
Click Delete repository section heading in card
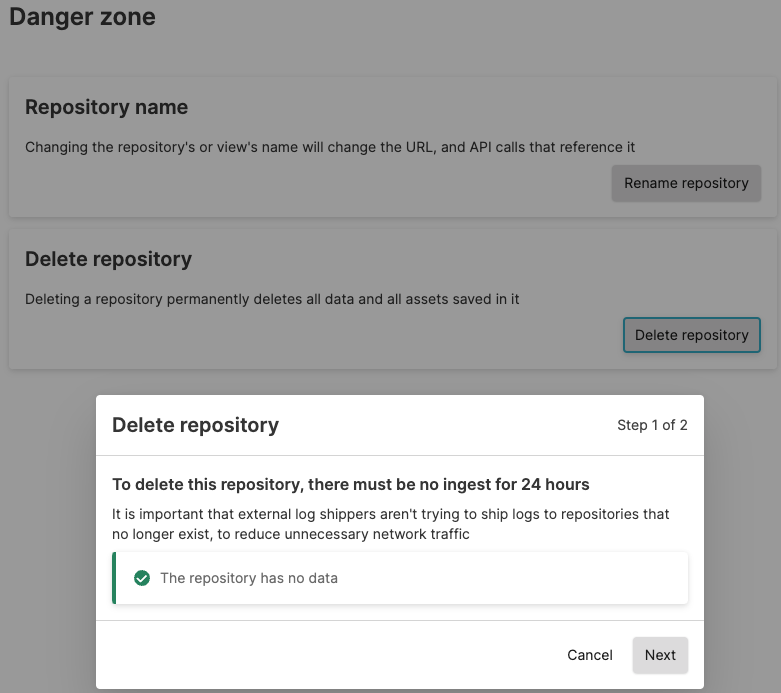108,259
